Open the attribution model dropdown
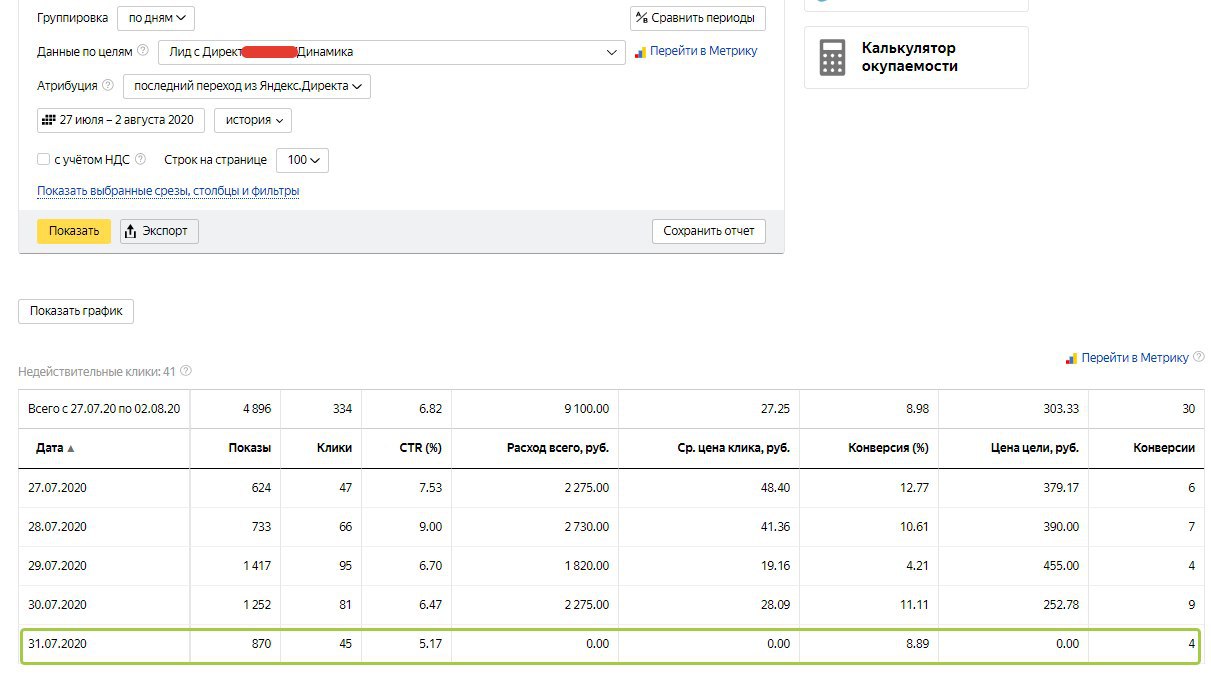1211x674 pixels. tap(247, 86)
